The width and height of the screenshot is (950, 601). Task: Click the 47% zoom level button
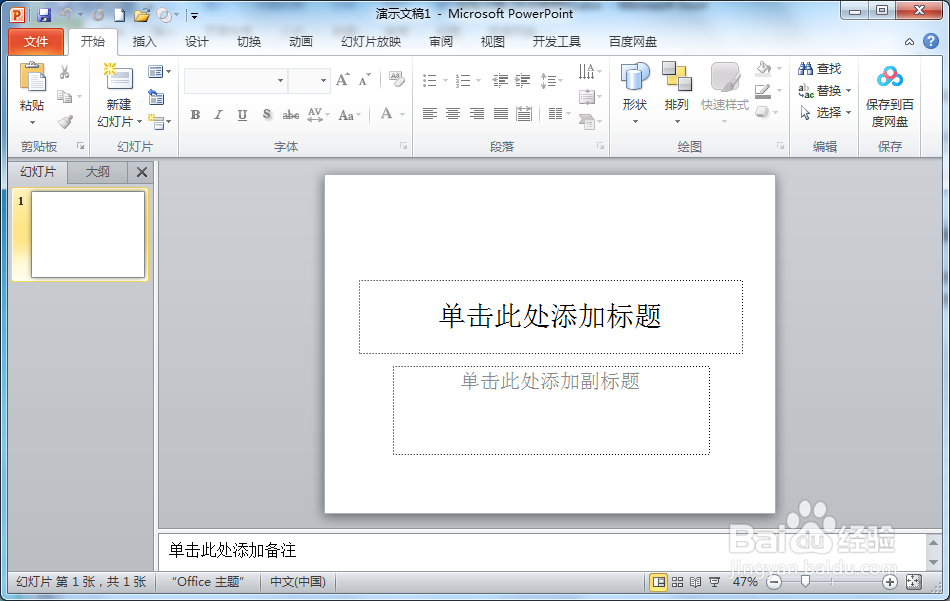tap(745, 582)
